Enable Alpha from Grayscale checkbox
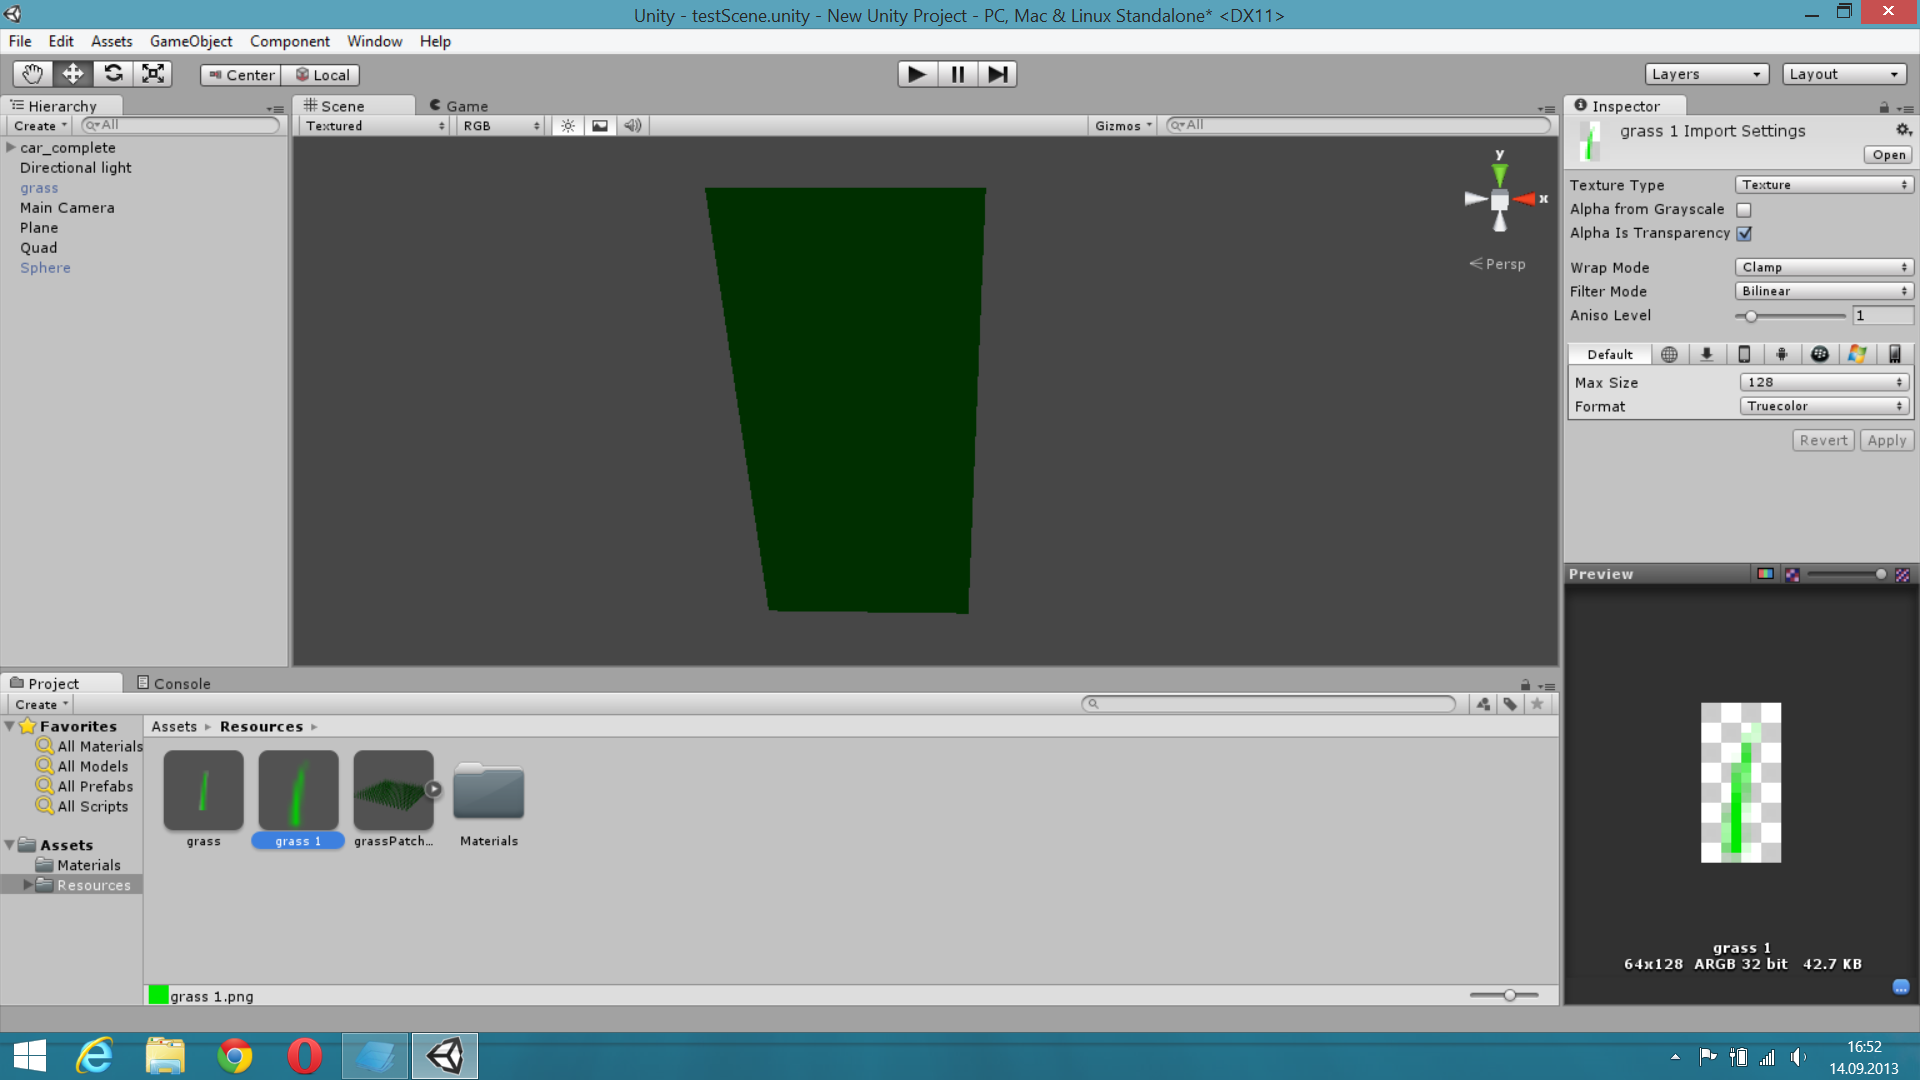This screenshot has width=1920, height=1080. (x=1744, y=210)
